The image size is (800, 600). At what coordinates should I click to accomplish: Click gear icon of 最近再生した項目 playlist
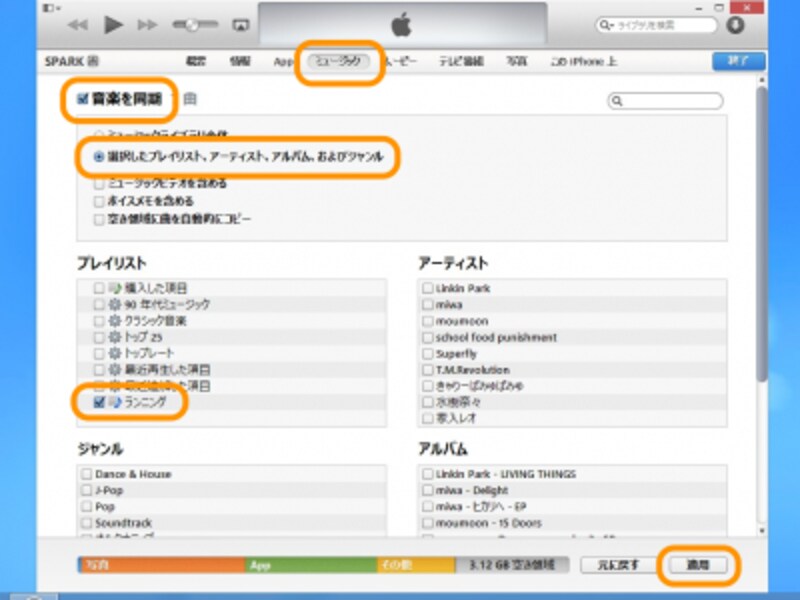[x=115, y=370]
